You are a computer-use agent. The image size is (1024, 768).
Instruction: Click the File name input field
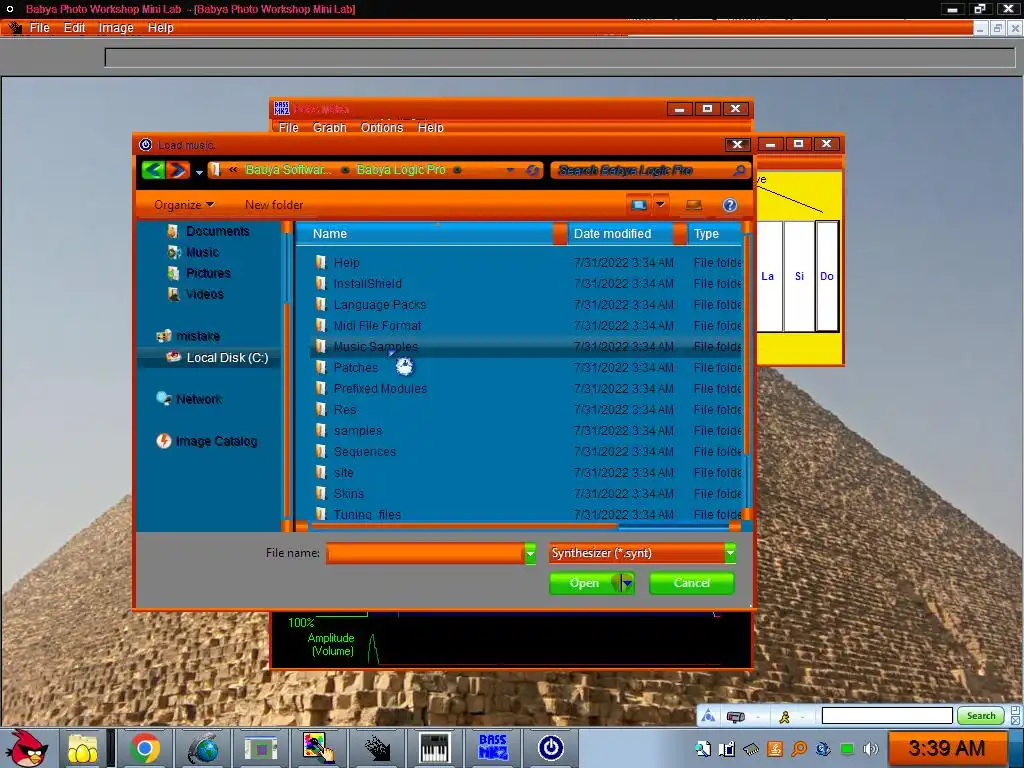pyautogui.click(x=425, y=553)
